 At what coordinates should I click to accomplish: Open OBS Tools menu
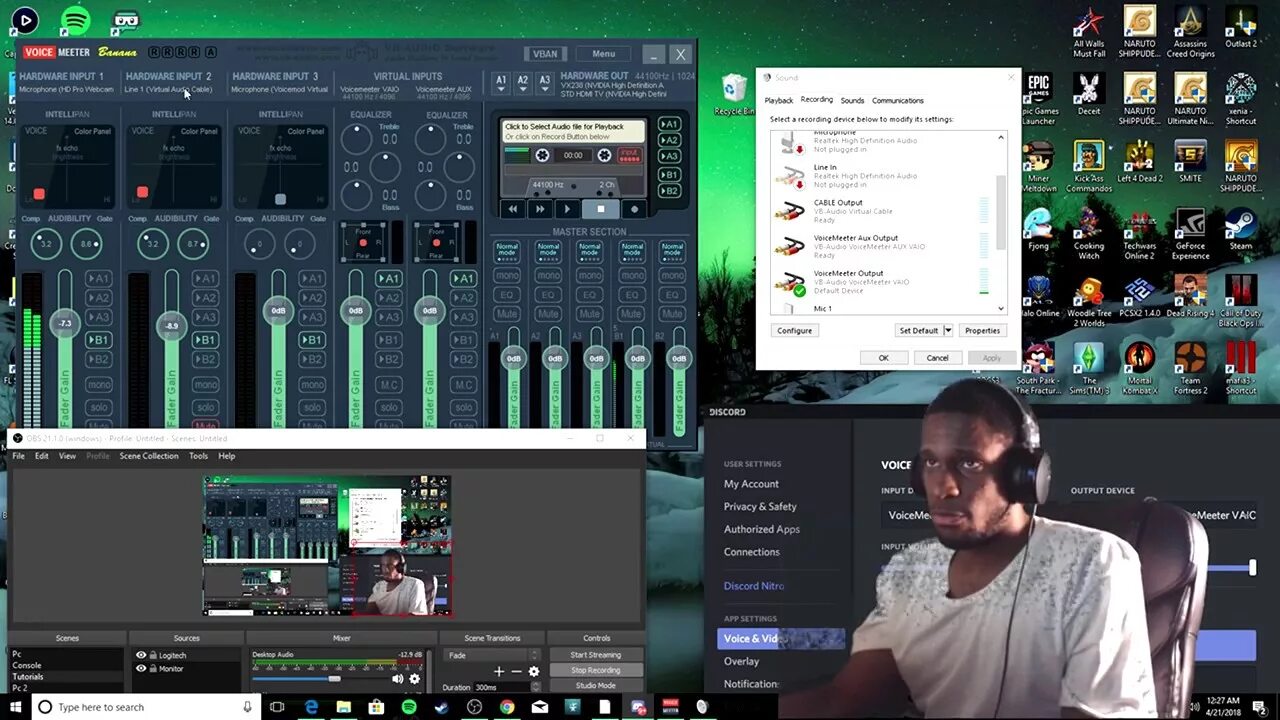198,456
